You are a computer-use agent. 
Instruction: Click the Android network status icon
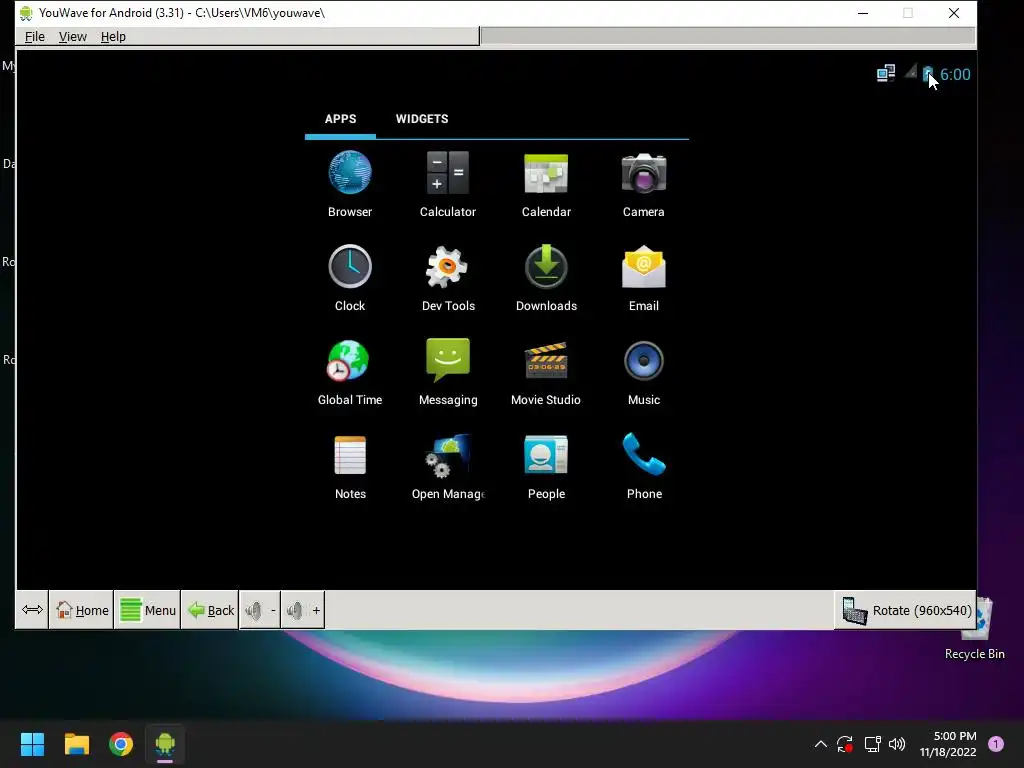tap(886, 73)
